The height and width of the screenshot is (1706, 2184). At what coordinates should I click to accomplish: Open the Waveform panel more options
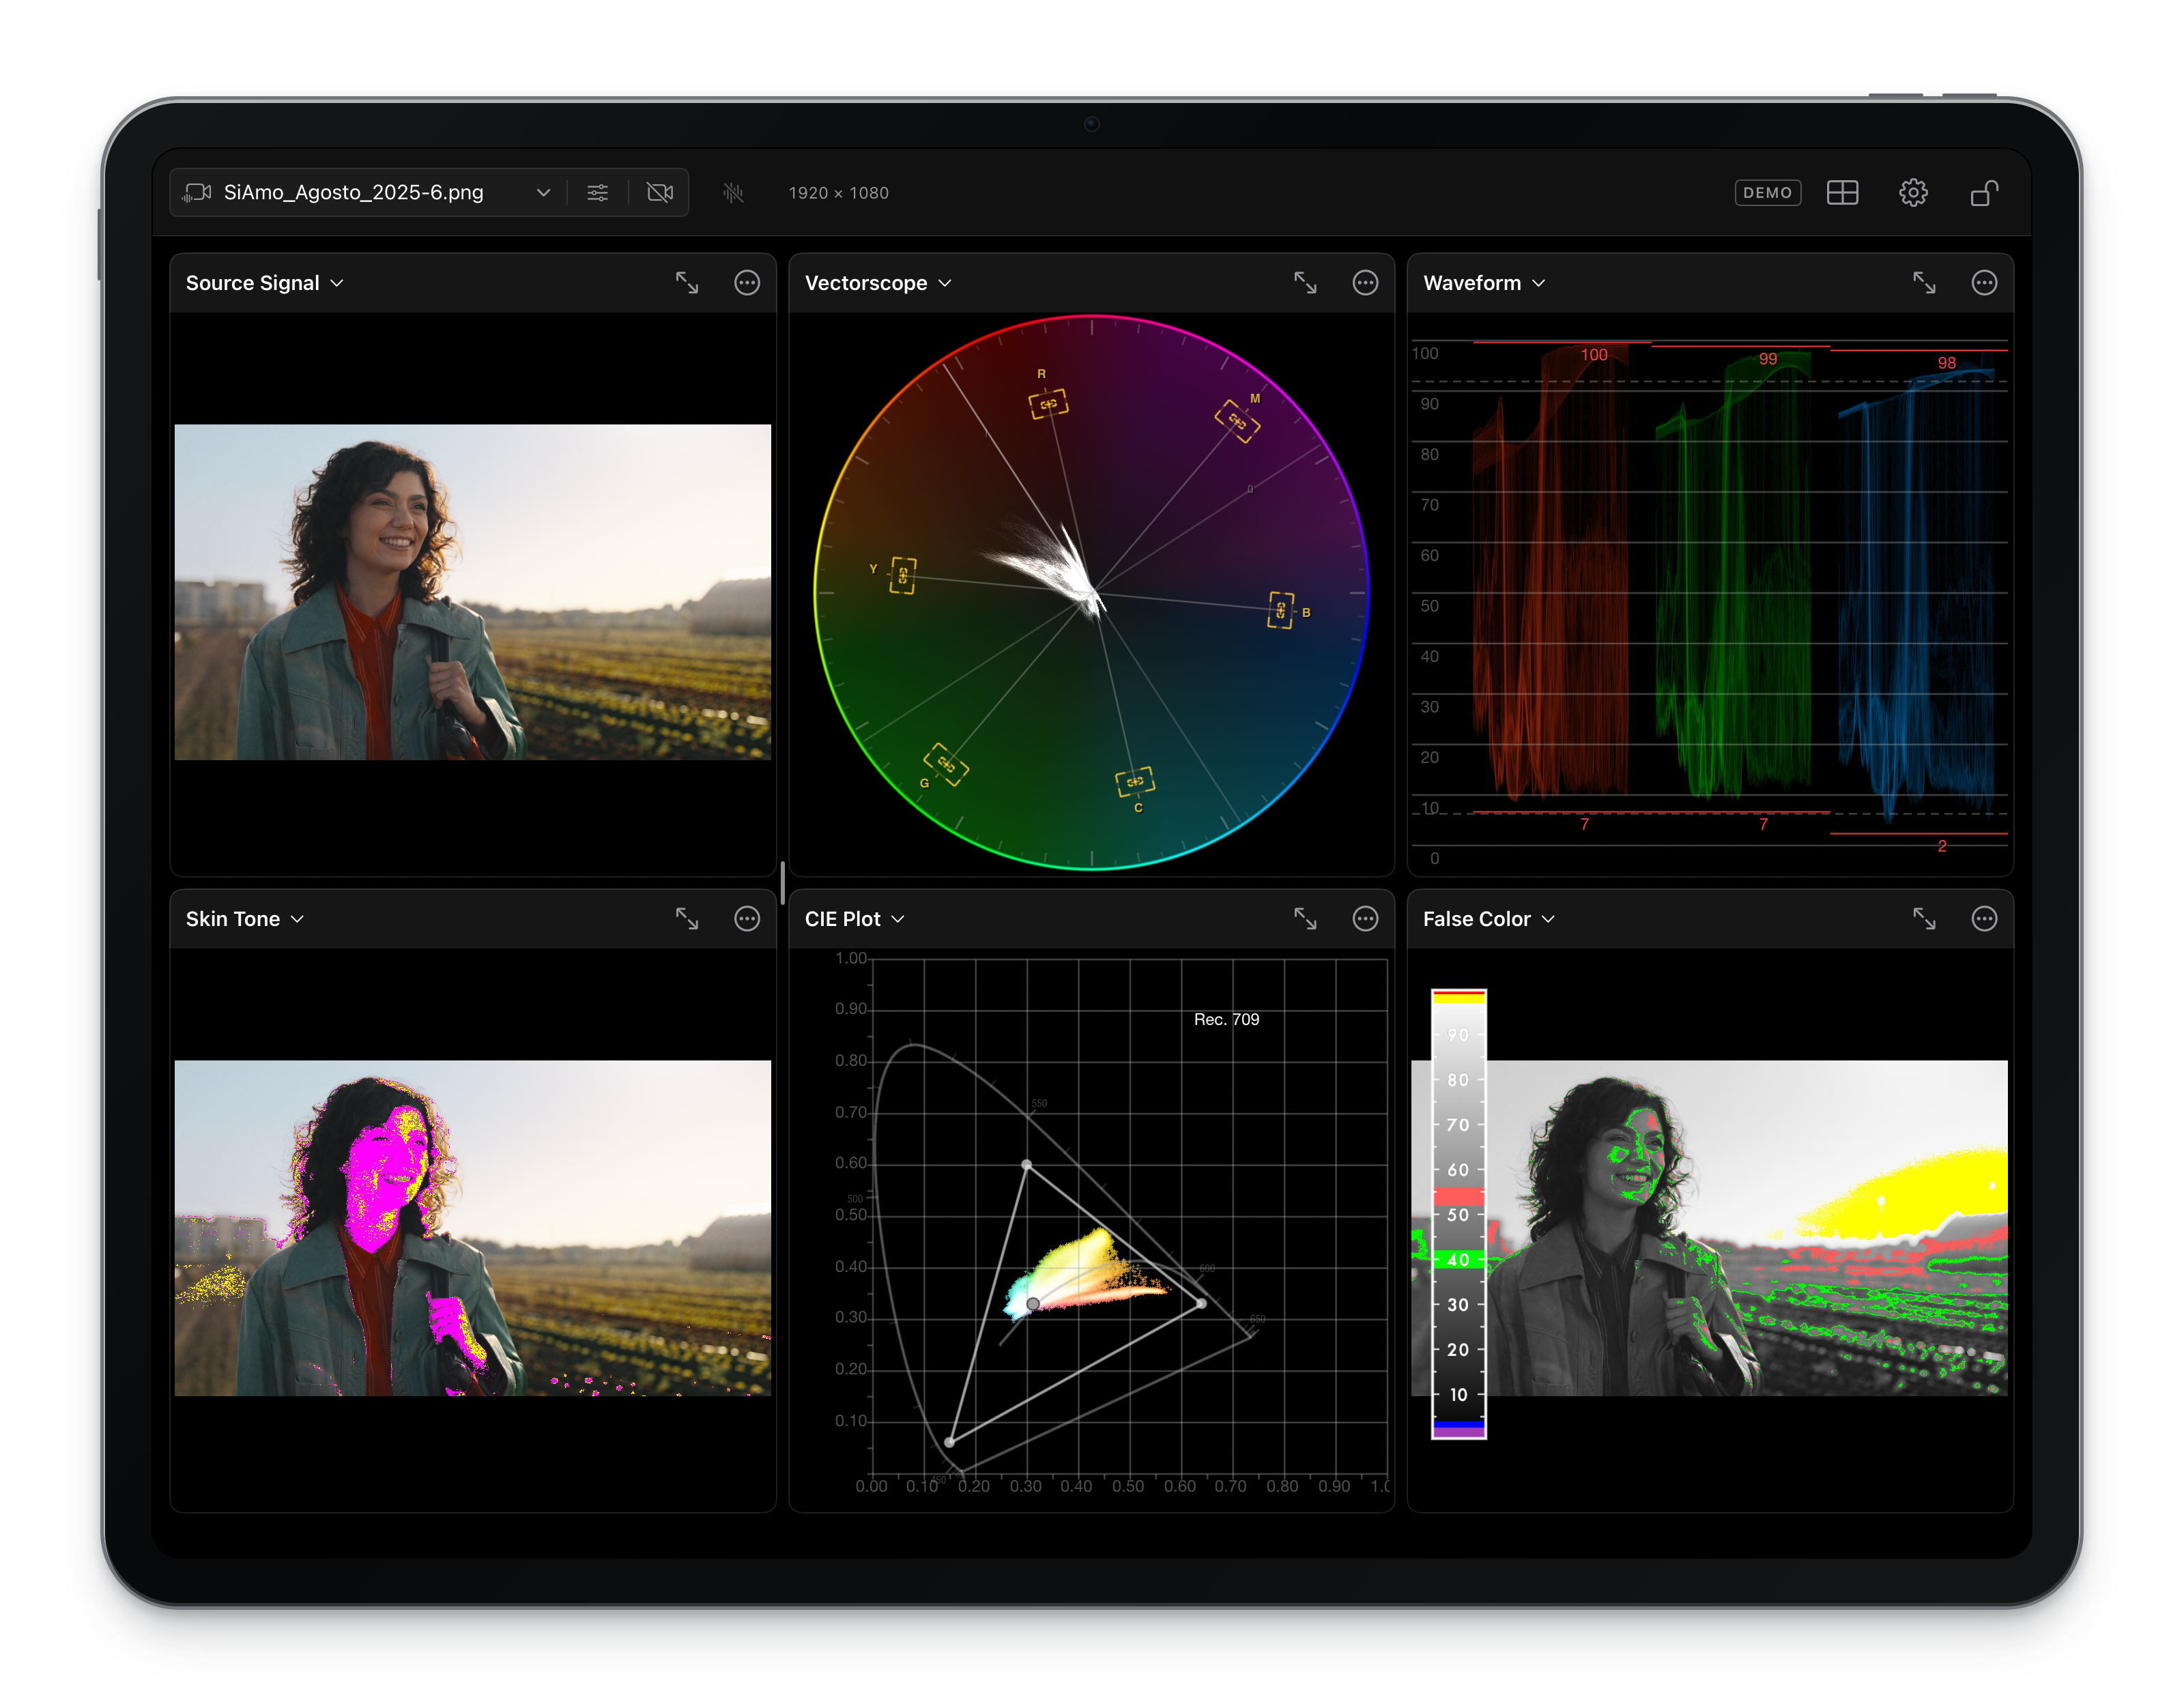coord(1984,283)
